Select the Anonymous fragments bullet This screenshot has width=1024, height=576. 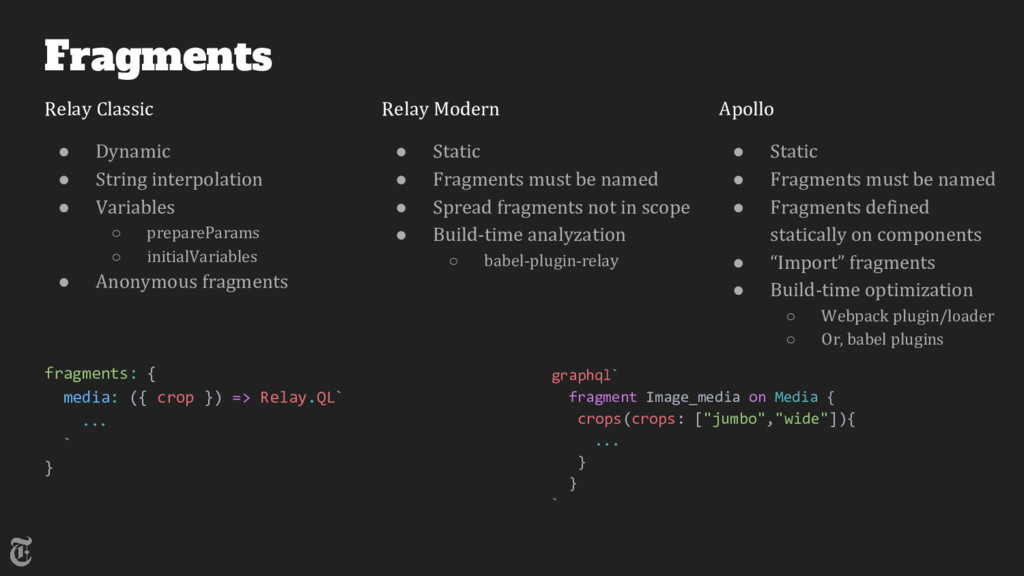coord(191,282)
